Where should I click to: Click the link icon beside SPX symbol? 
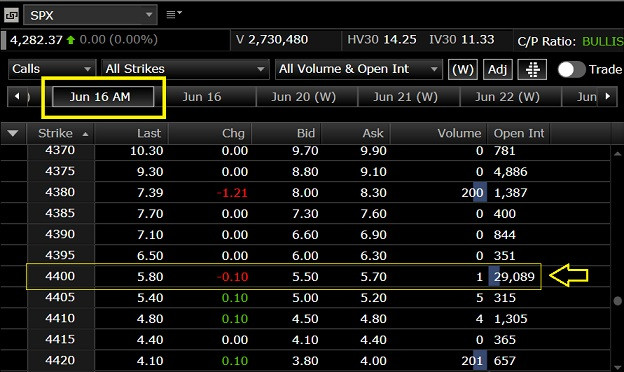[11, 16]
